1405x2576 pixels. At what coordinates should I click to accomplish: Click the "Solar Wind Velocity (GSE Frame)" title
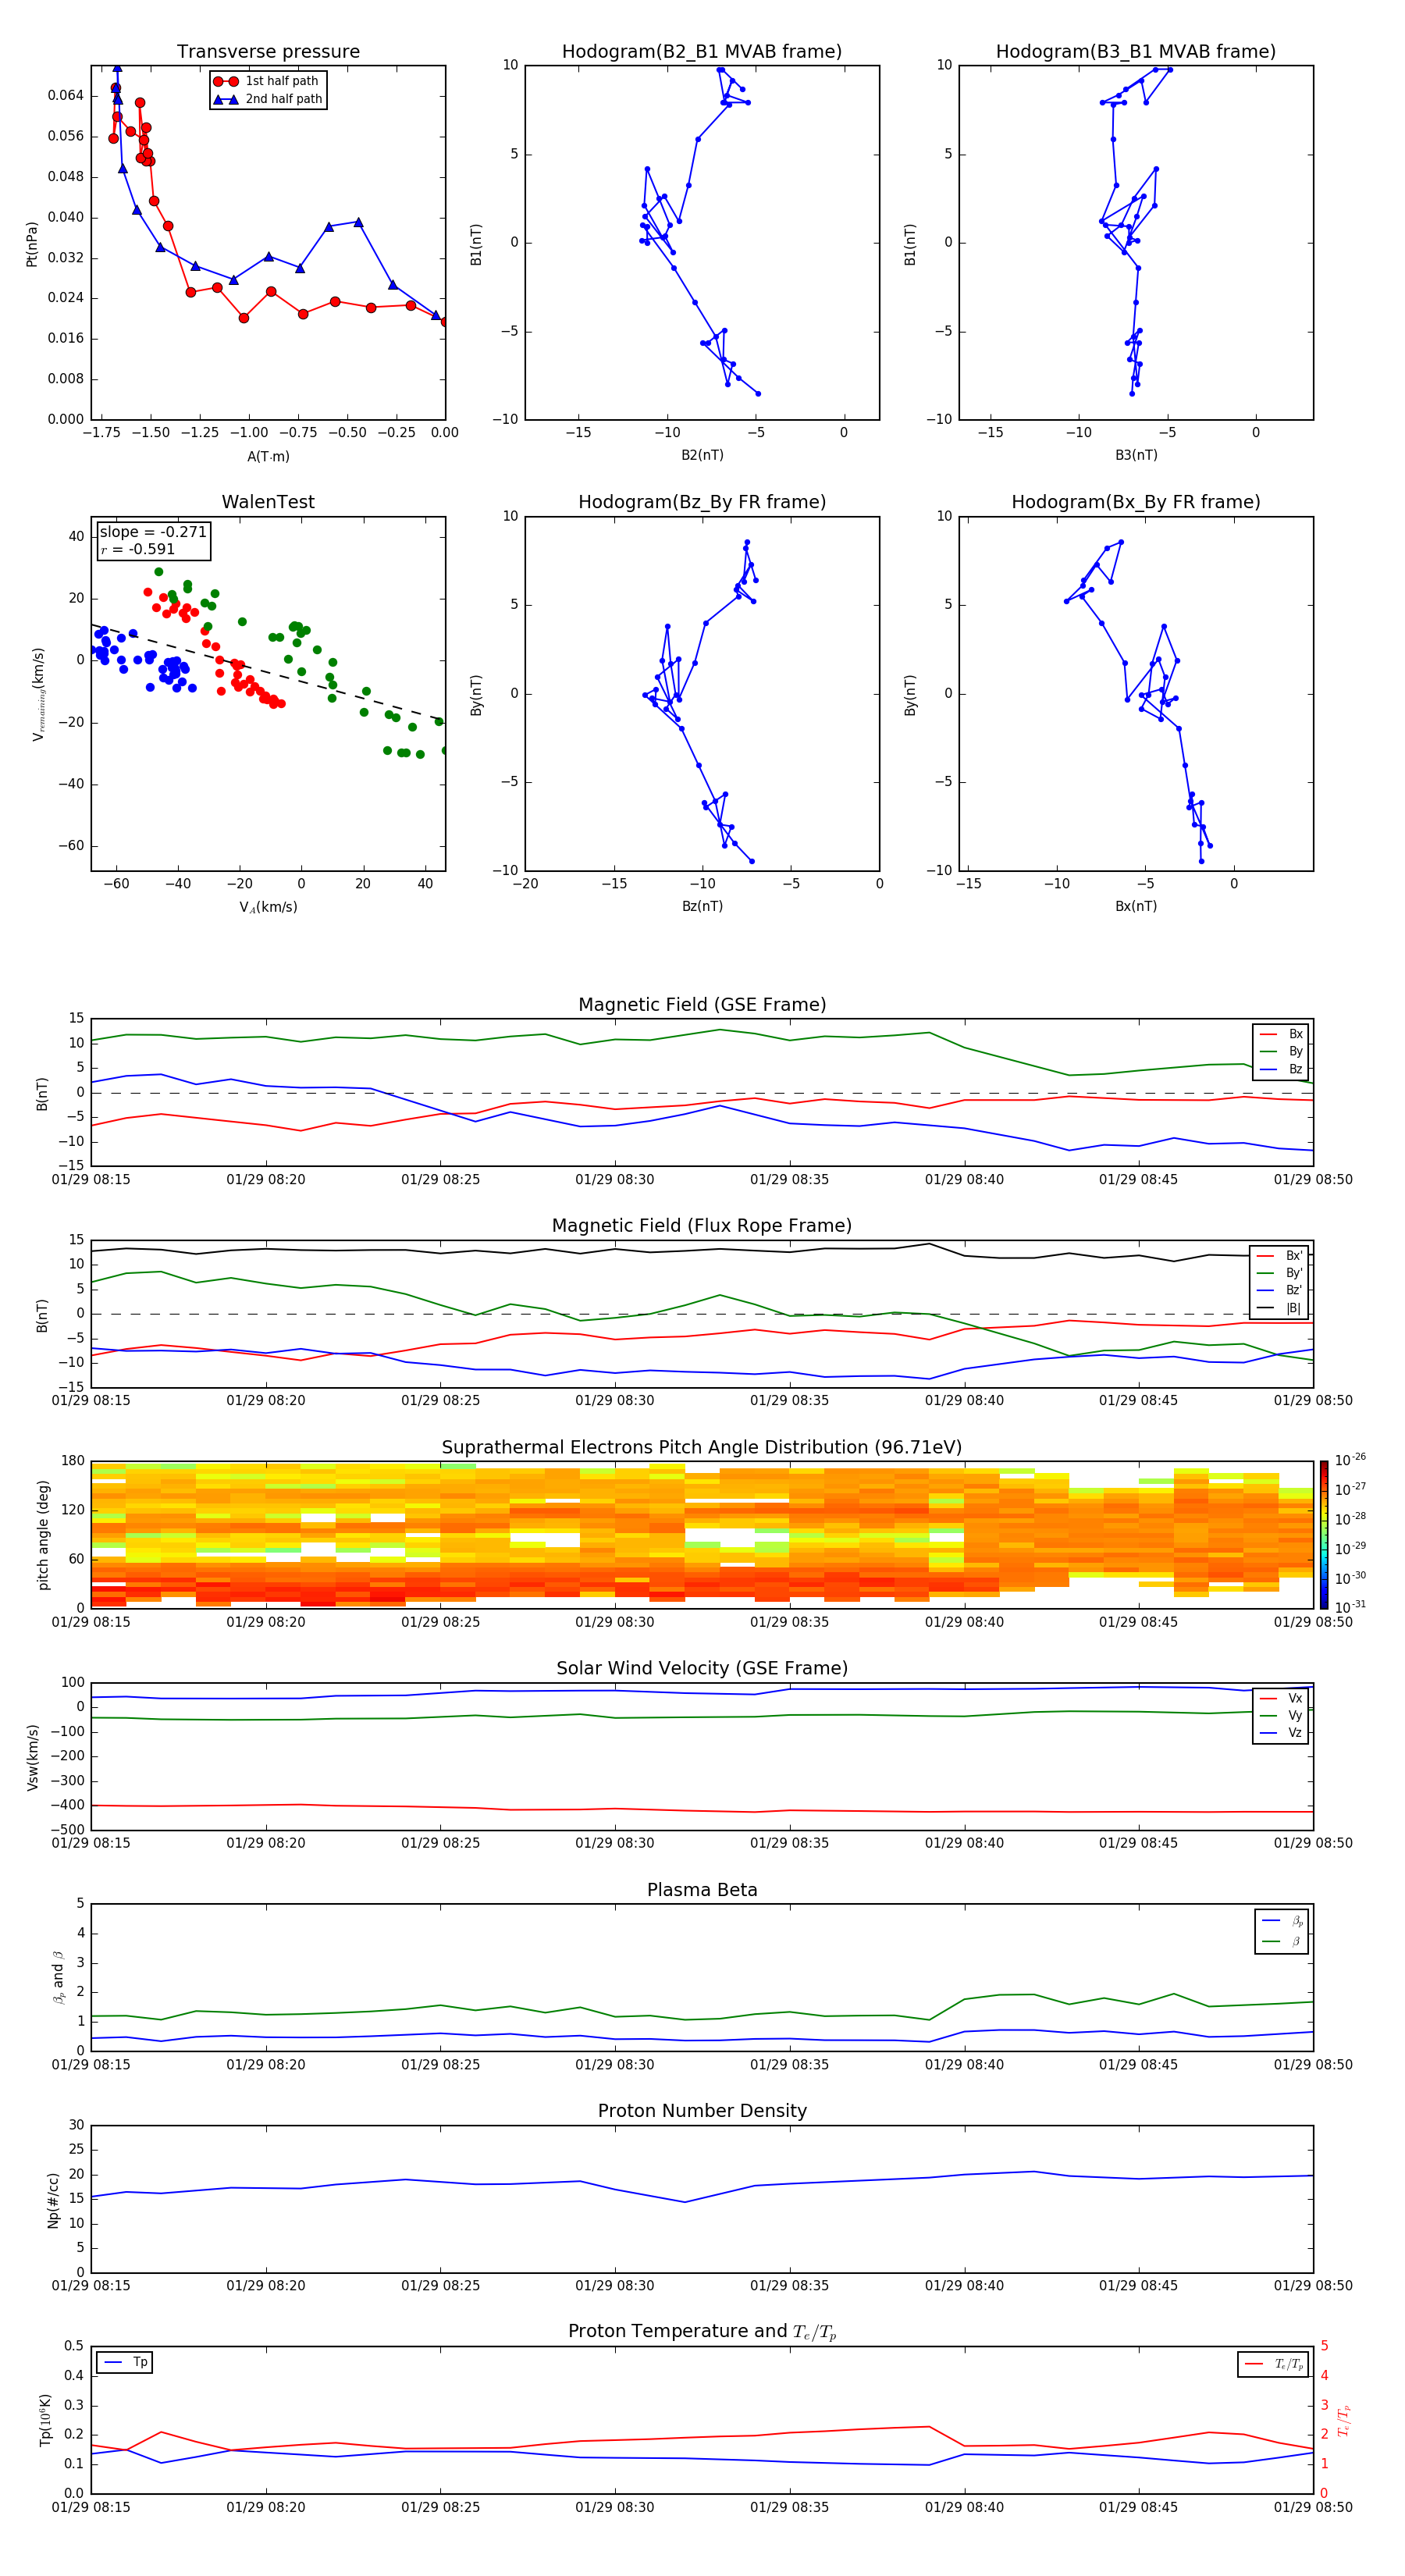point(702,1668)
